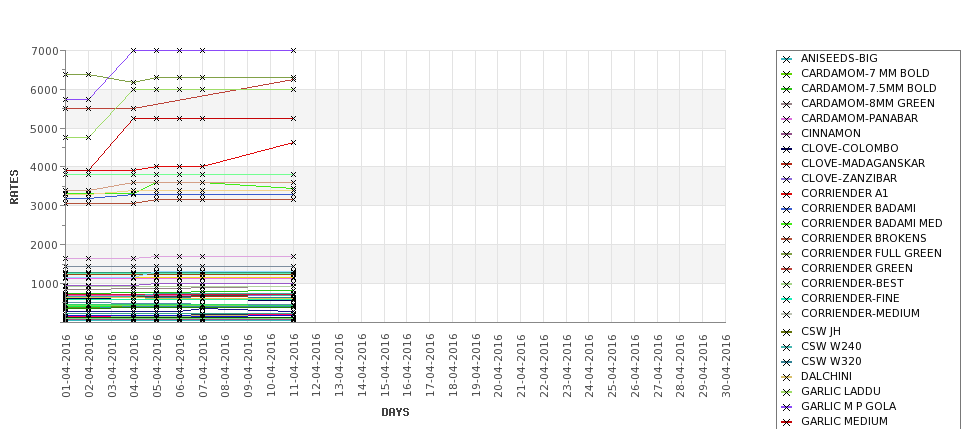Image resolution: width=975 pixels, height=429 pixels.
Task: Click the GARLIC M P GOLA legend marker
Action: point(787,407)
